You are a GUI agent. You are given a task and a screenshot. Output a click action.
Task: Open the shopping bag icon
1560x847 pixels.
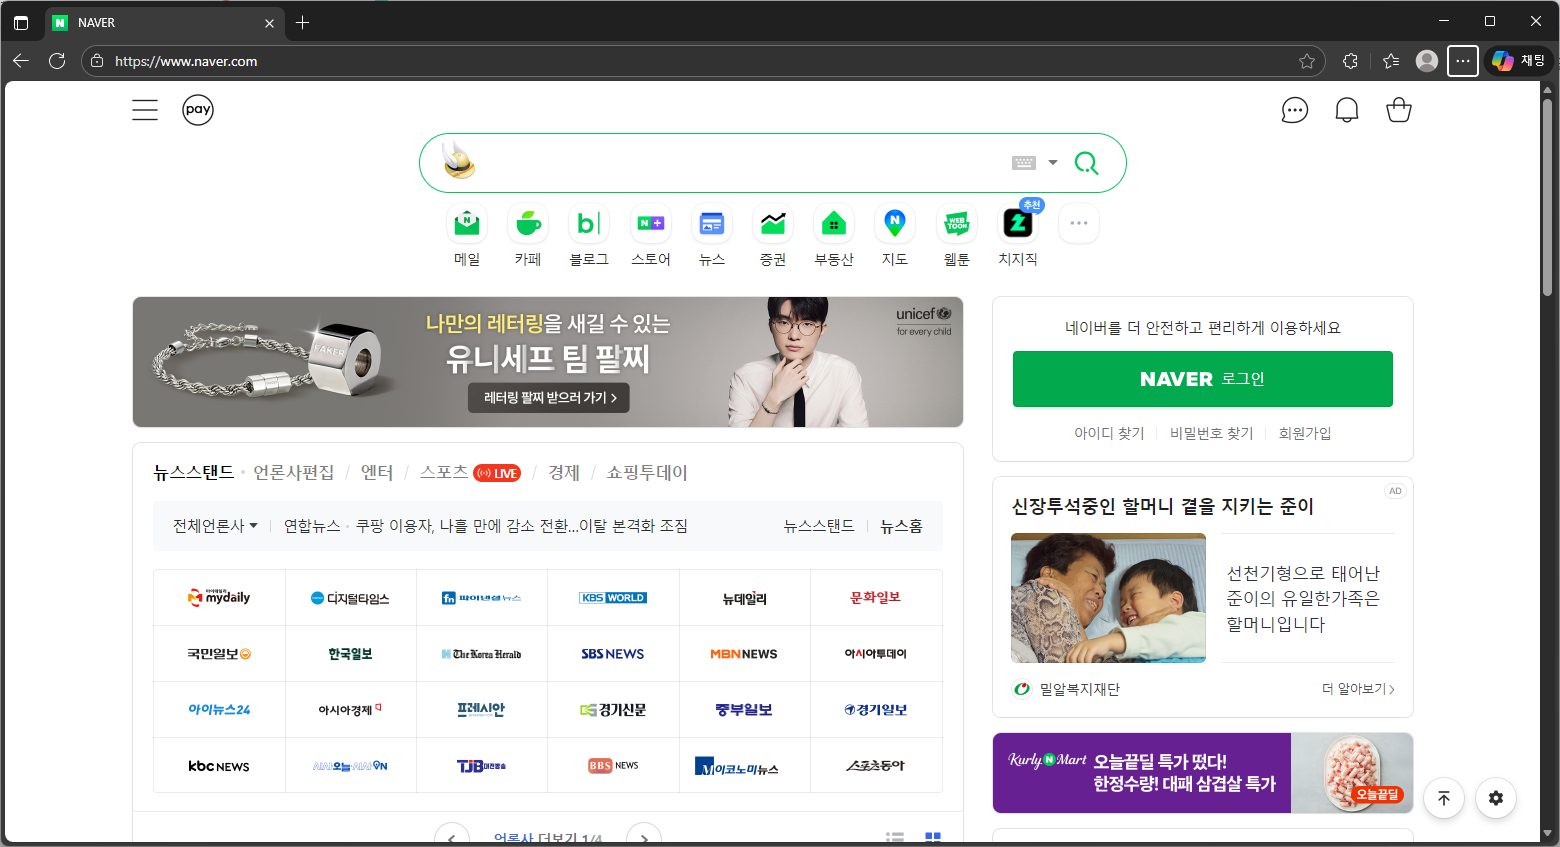(1398, 109)
